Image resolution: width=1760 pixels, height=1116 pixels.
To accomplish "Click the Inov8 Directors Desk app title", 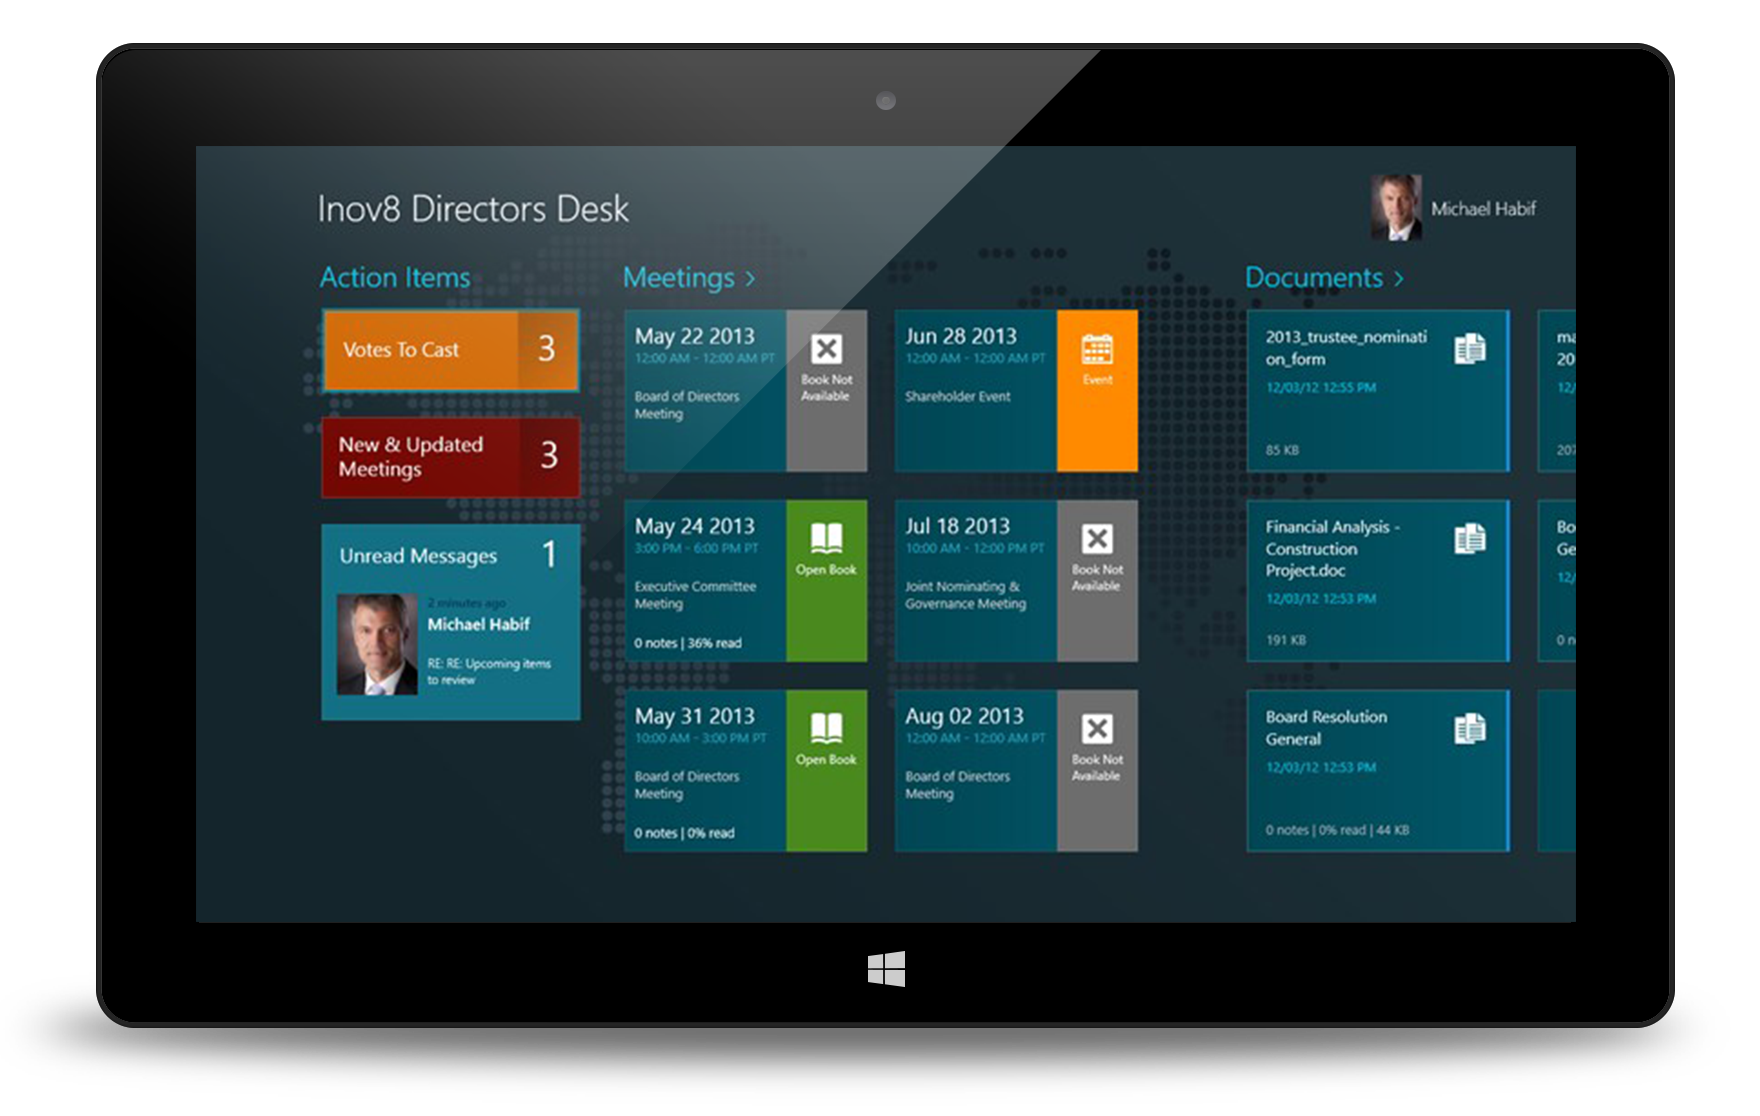I will 473,209.
